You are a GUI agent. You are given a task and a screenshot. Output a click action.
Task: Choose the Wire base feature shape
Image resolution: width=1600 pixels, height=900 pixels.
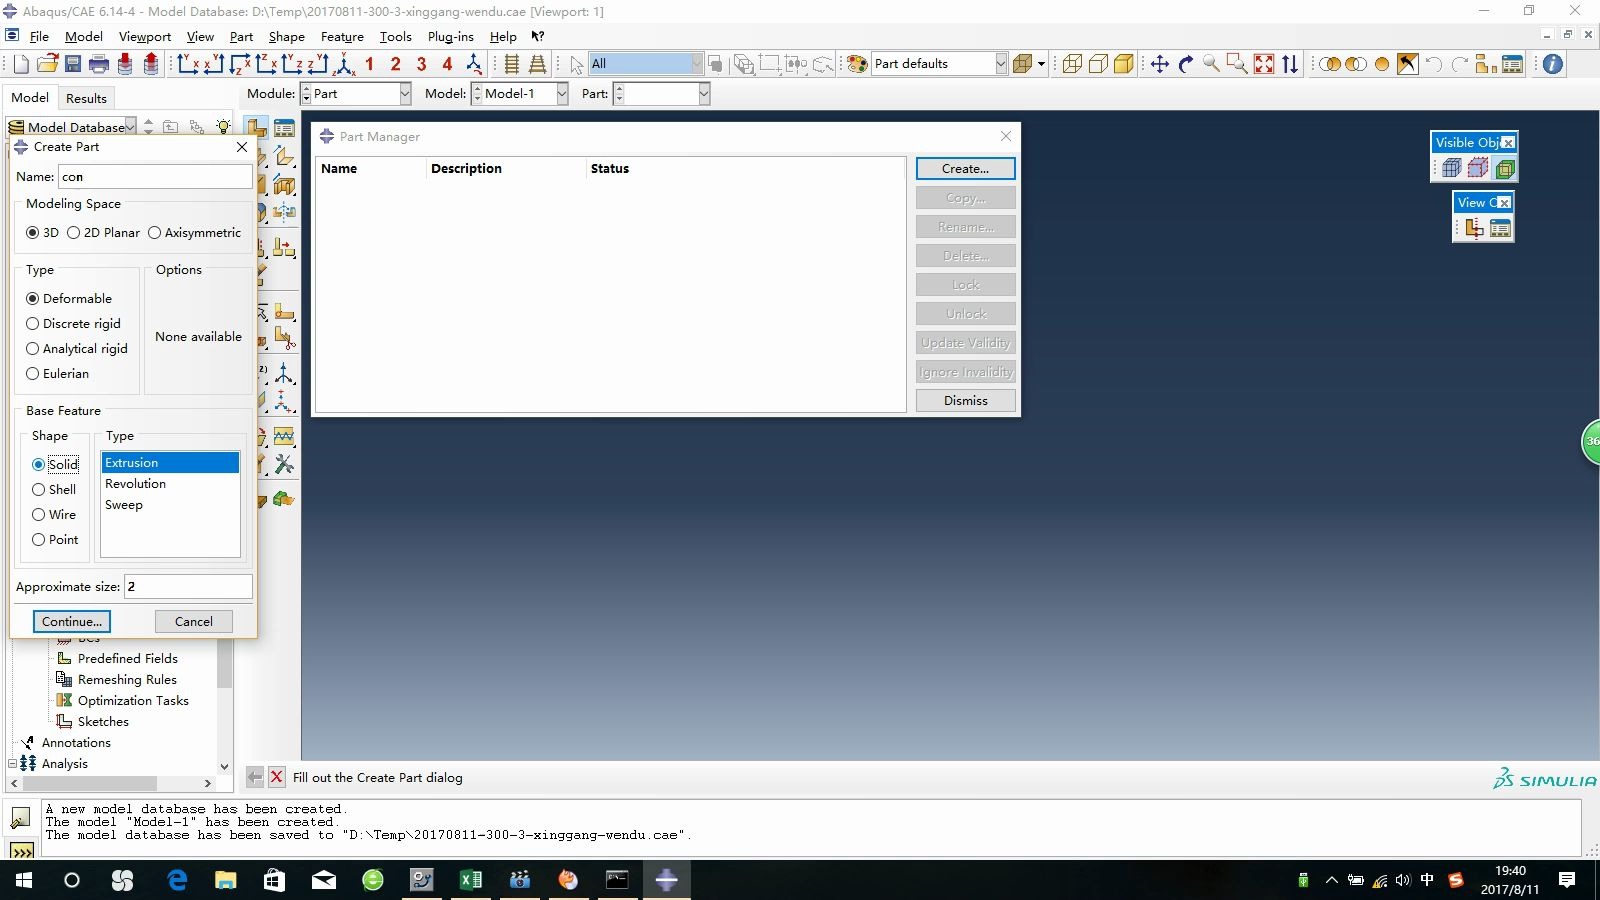pyautogui.click(x=54, y=514)
